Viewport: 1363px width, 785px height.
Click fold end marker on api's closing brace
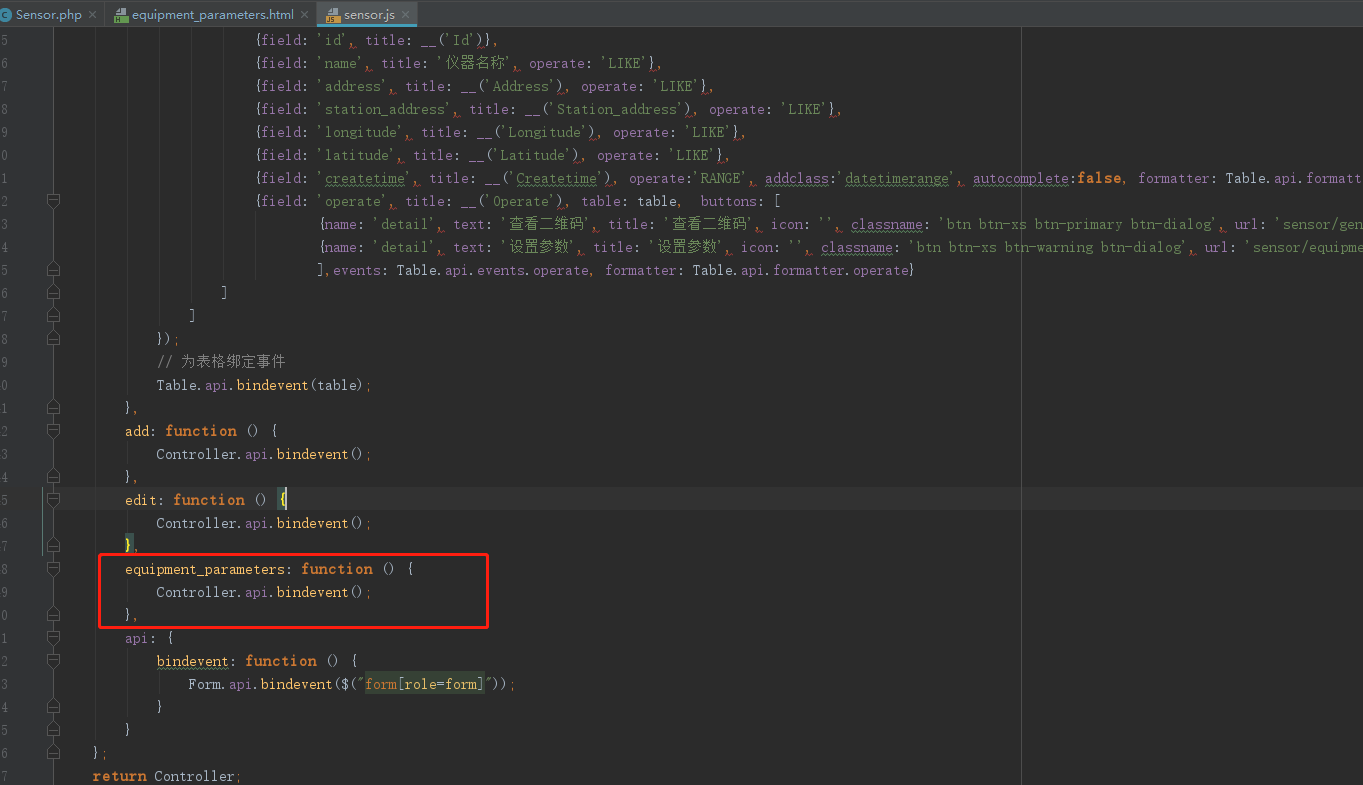click(53, 730)
